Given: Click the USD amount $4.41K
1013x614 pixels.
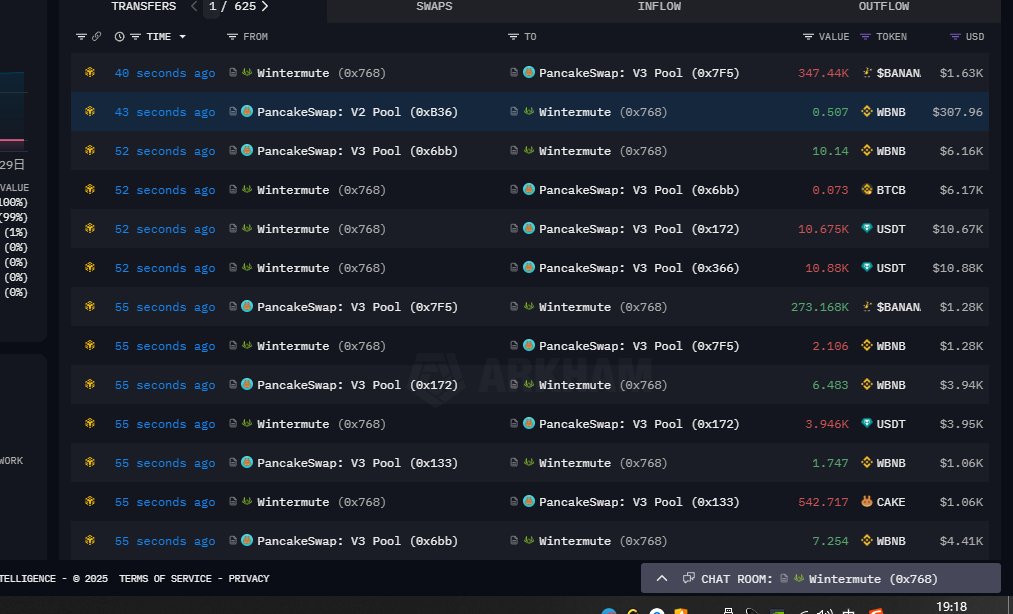Looking at the screenshot, I should click(961, 541).
